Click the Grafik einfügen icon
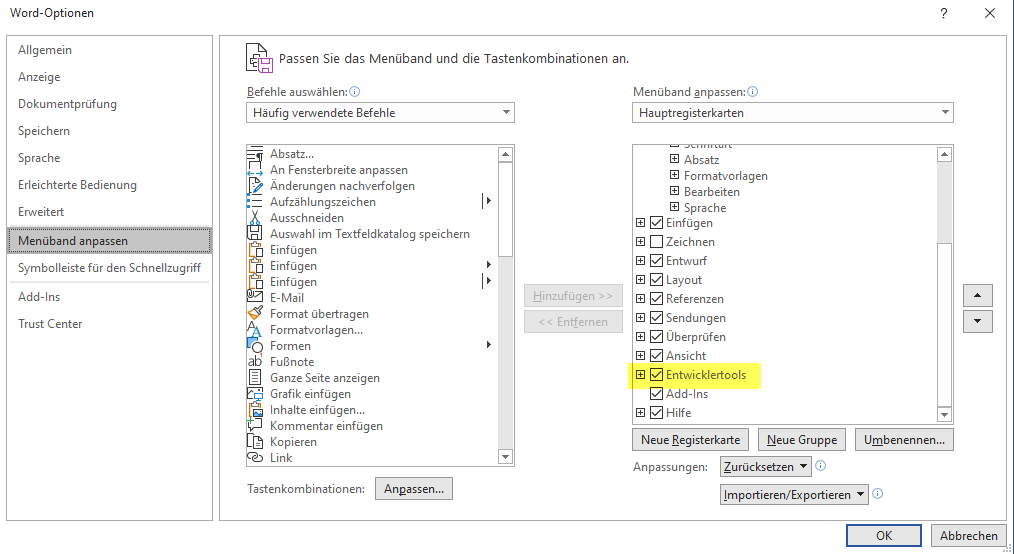Image resolution: width=1014 pixels, height=554 pixels. [255, 394]
